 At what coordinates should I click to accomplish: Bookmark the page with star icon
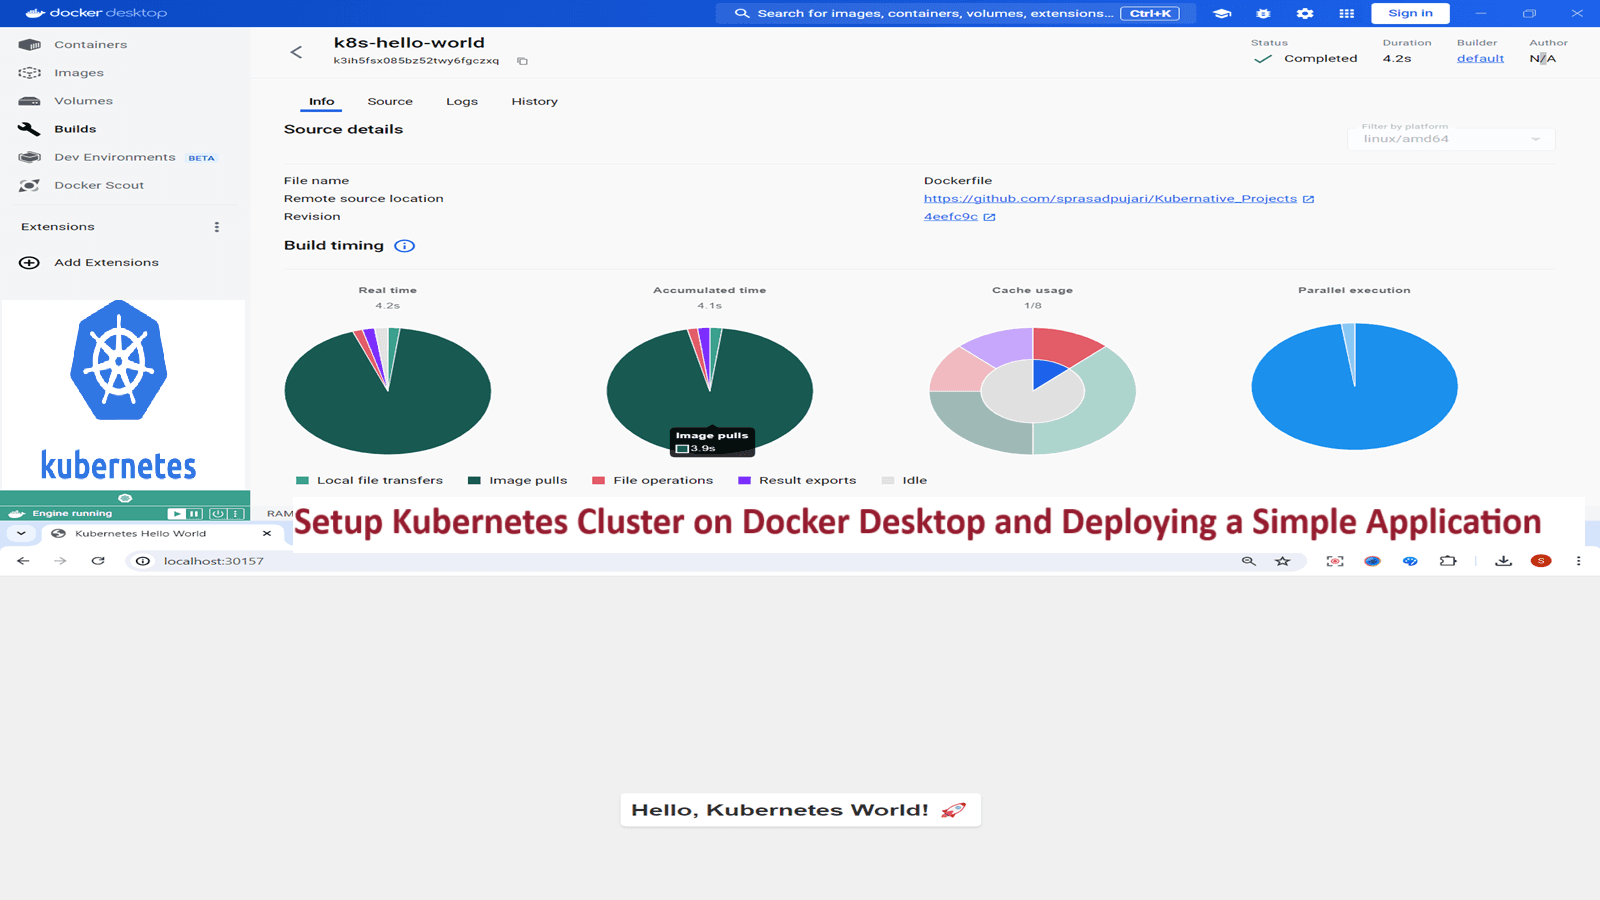tap(1283, 561)
